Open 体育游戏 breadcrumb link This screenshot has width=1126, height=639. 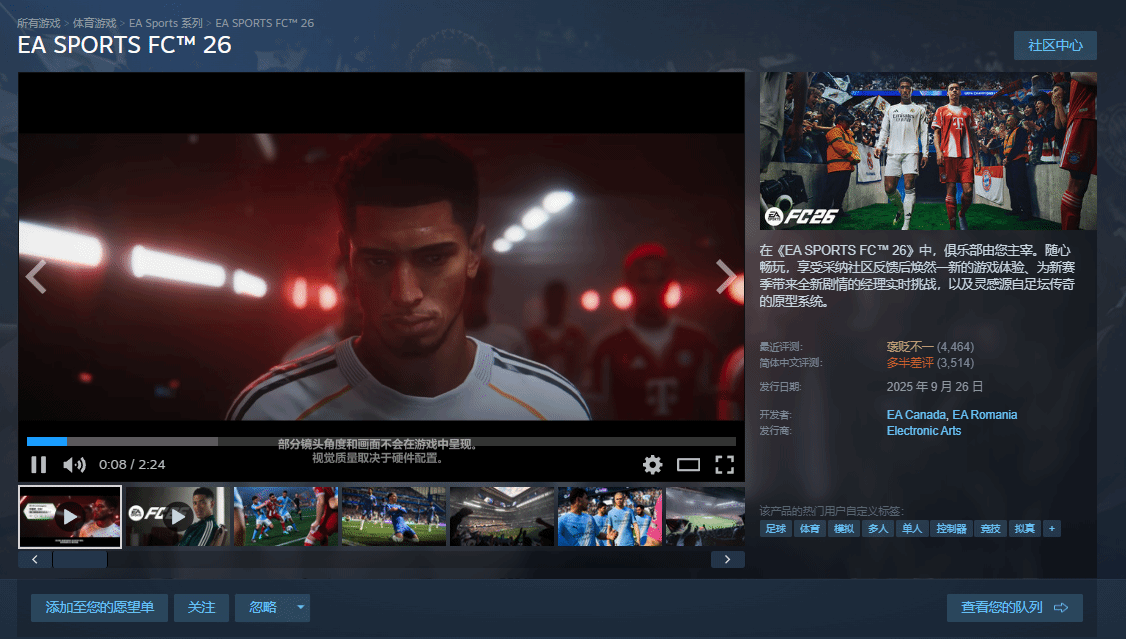click(x=94, y=23)
